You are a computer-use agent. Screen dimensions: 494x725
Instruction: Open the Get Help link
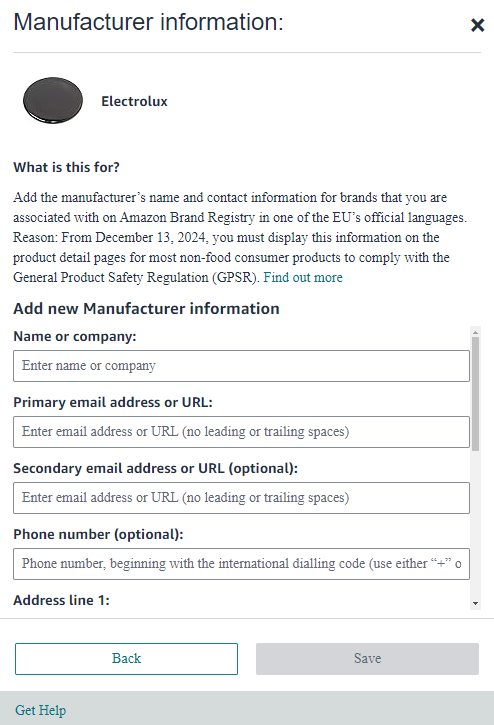point(41,710)
